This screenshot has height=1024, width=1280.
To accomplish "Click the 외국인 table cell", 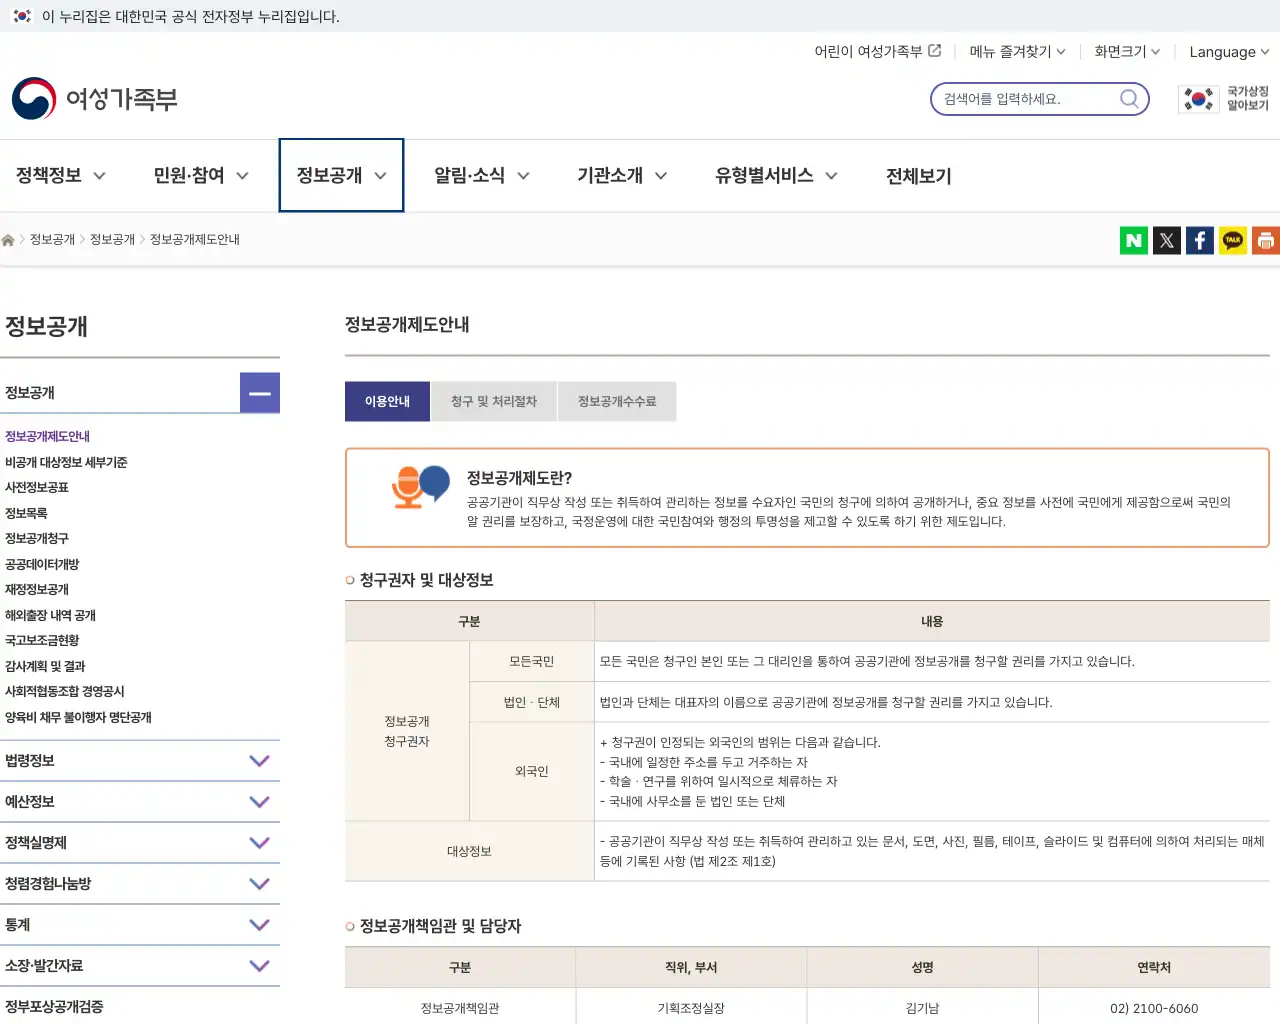I will pyautogui.click(x=531, y=772).
